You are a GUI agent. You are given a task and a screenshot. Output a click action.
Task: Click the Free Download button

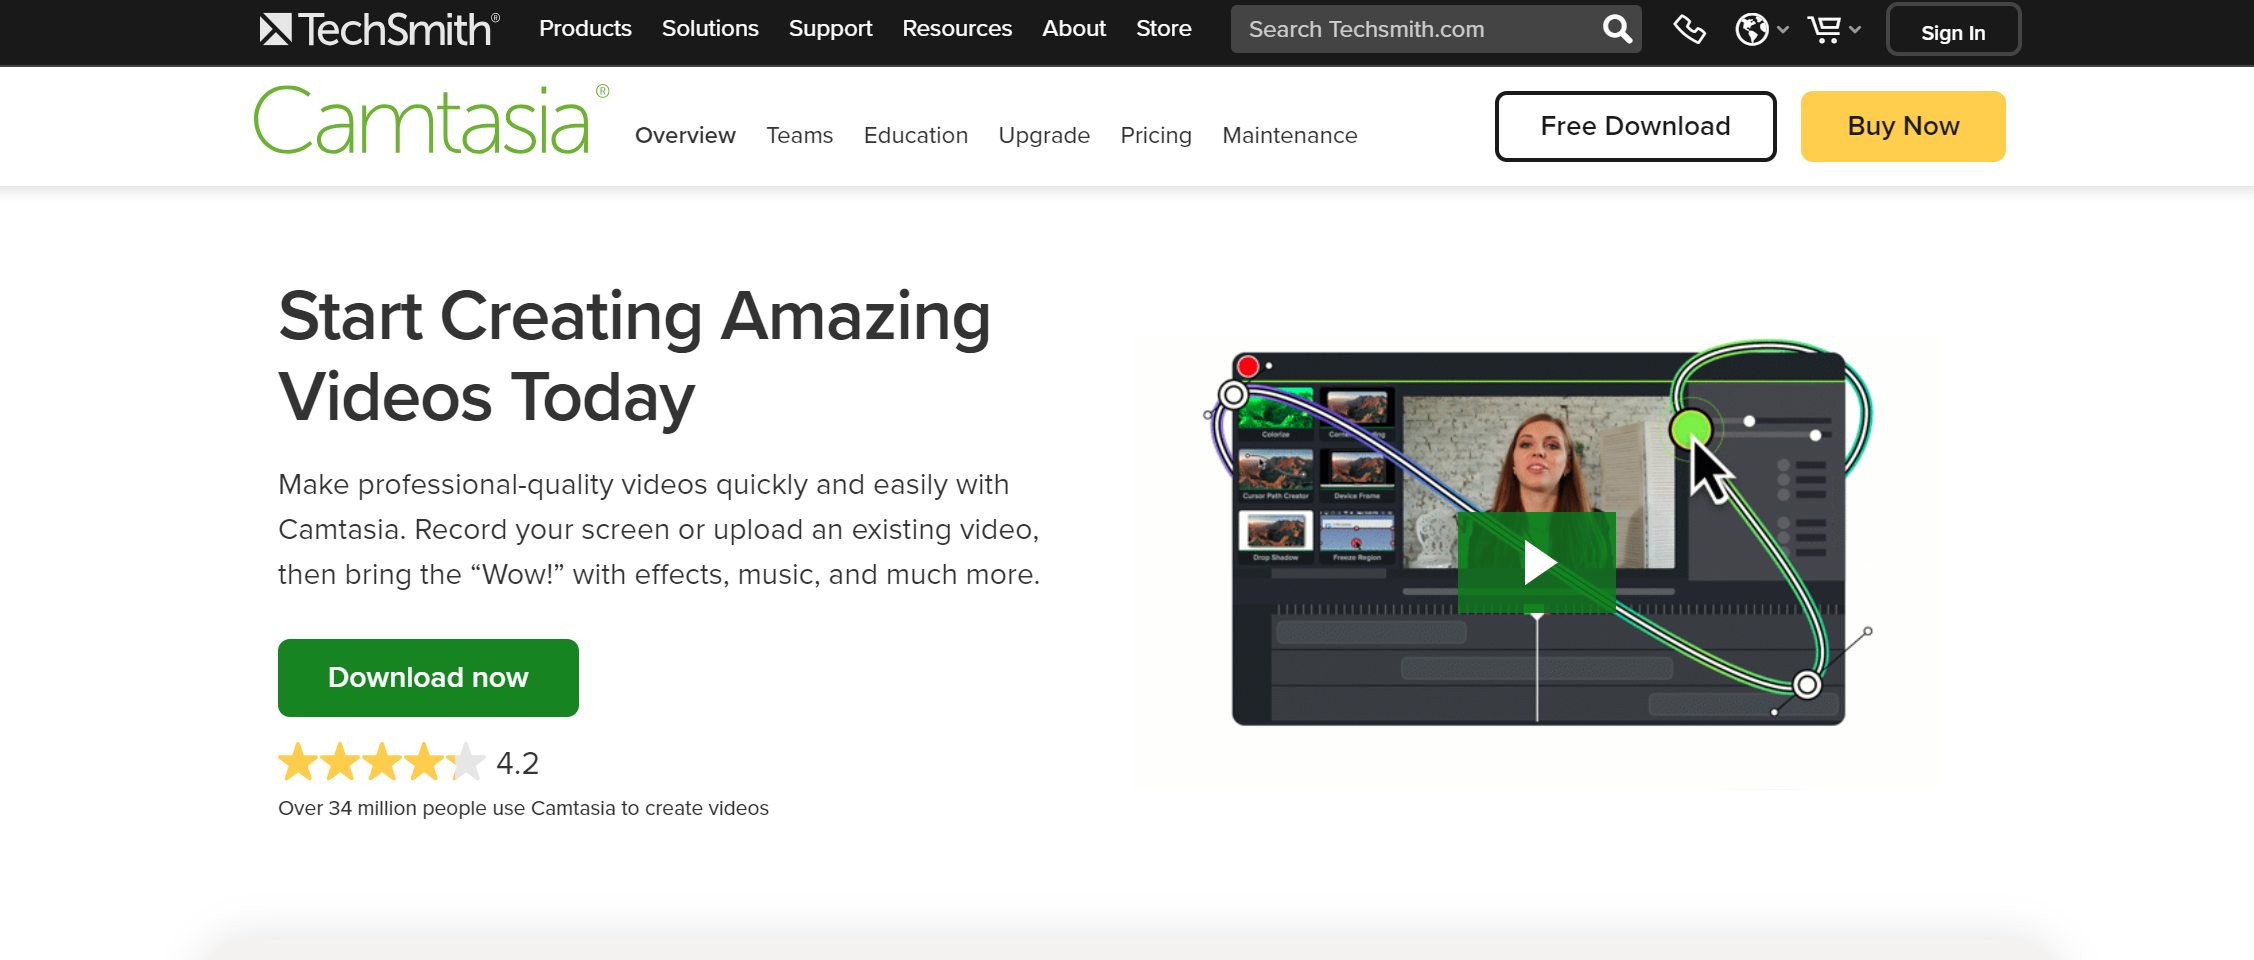coord(1635,126)
